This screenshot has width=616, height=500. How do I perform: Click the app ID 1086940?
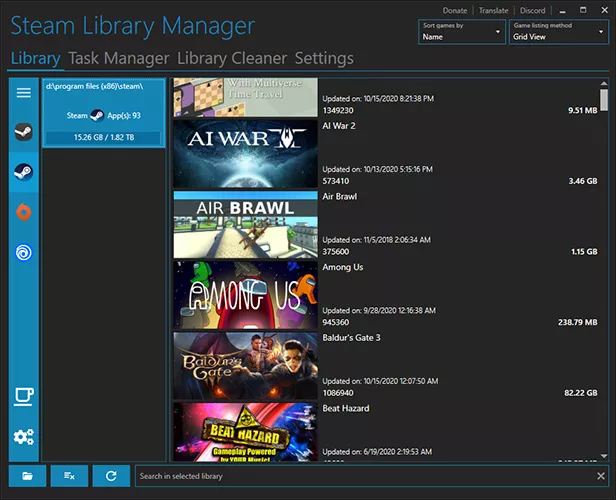(338, 393)
